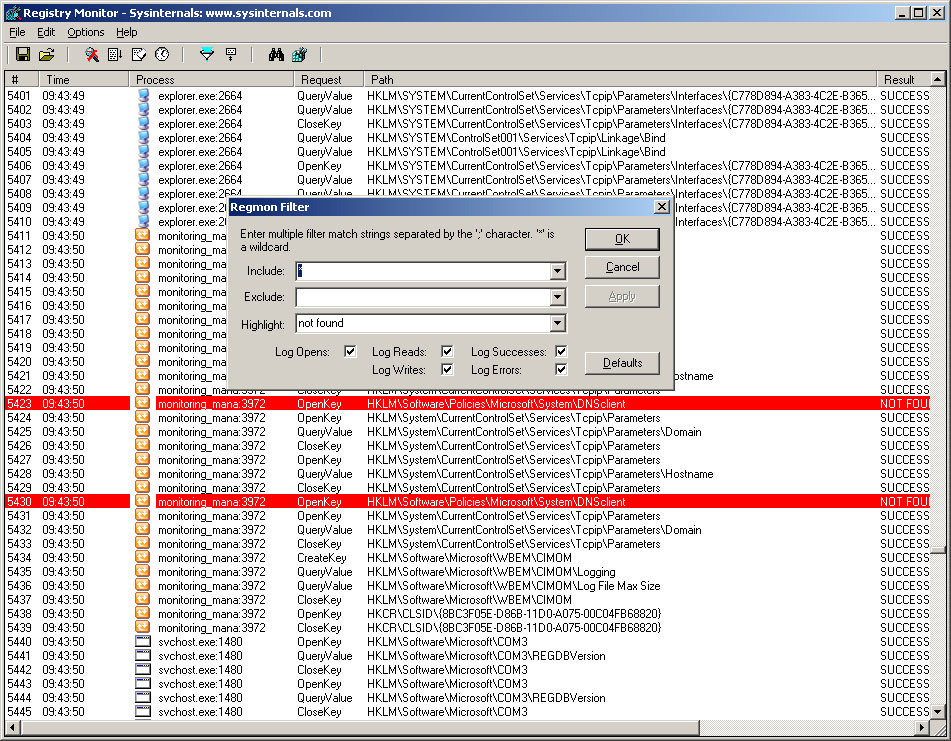Open the File menu
The height and width of the screenshot is (741, 951).
coord(18,32)
